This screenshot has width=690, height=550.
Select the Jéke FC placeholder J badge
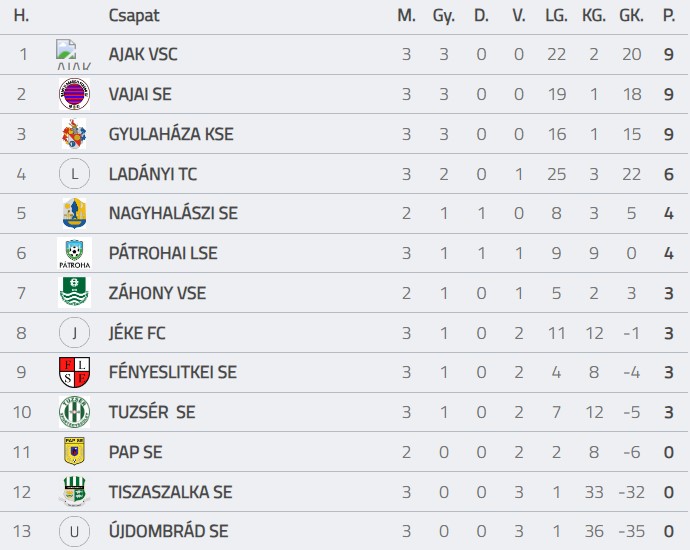(74, 333)
